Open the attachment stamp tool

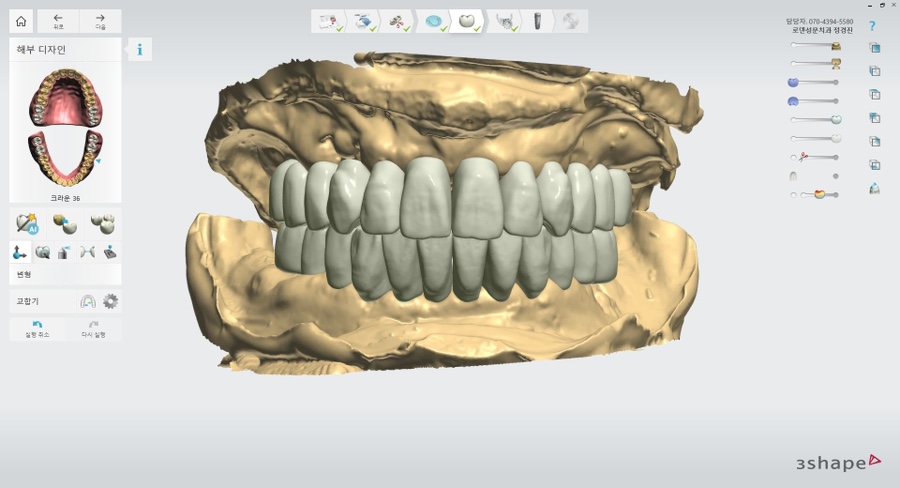[x=110, y=252]
